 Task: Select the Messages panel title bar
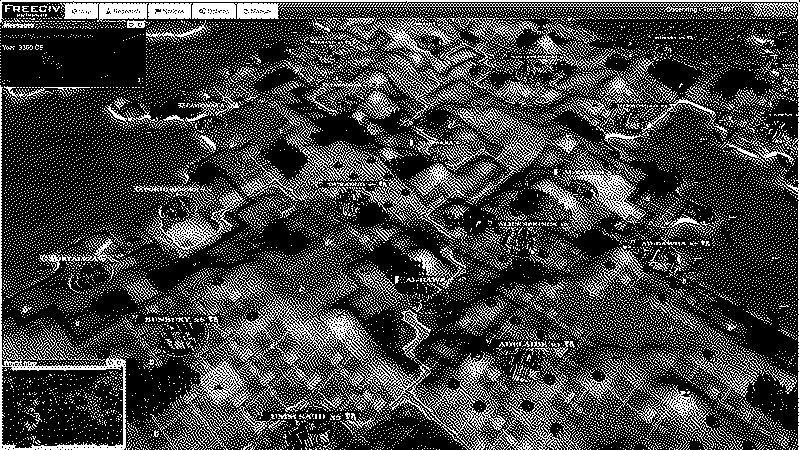pyautogui.click(x=60, y=23)
